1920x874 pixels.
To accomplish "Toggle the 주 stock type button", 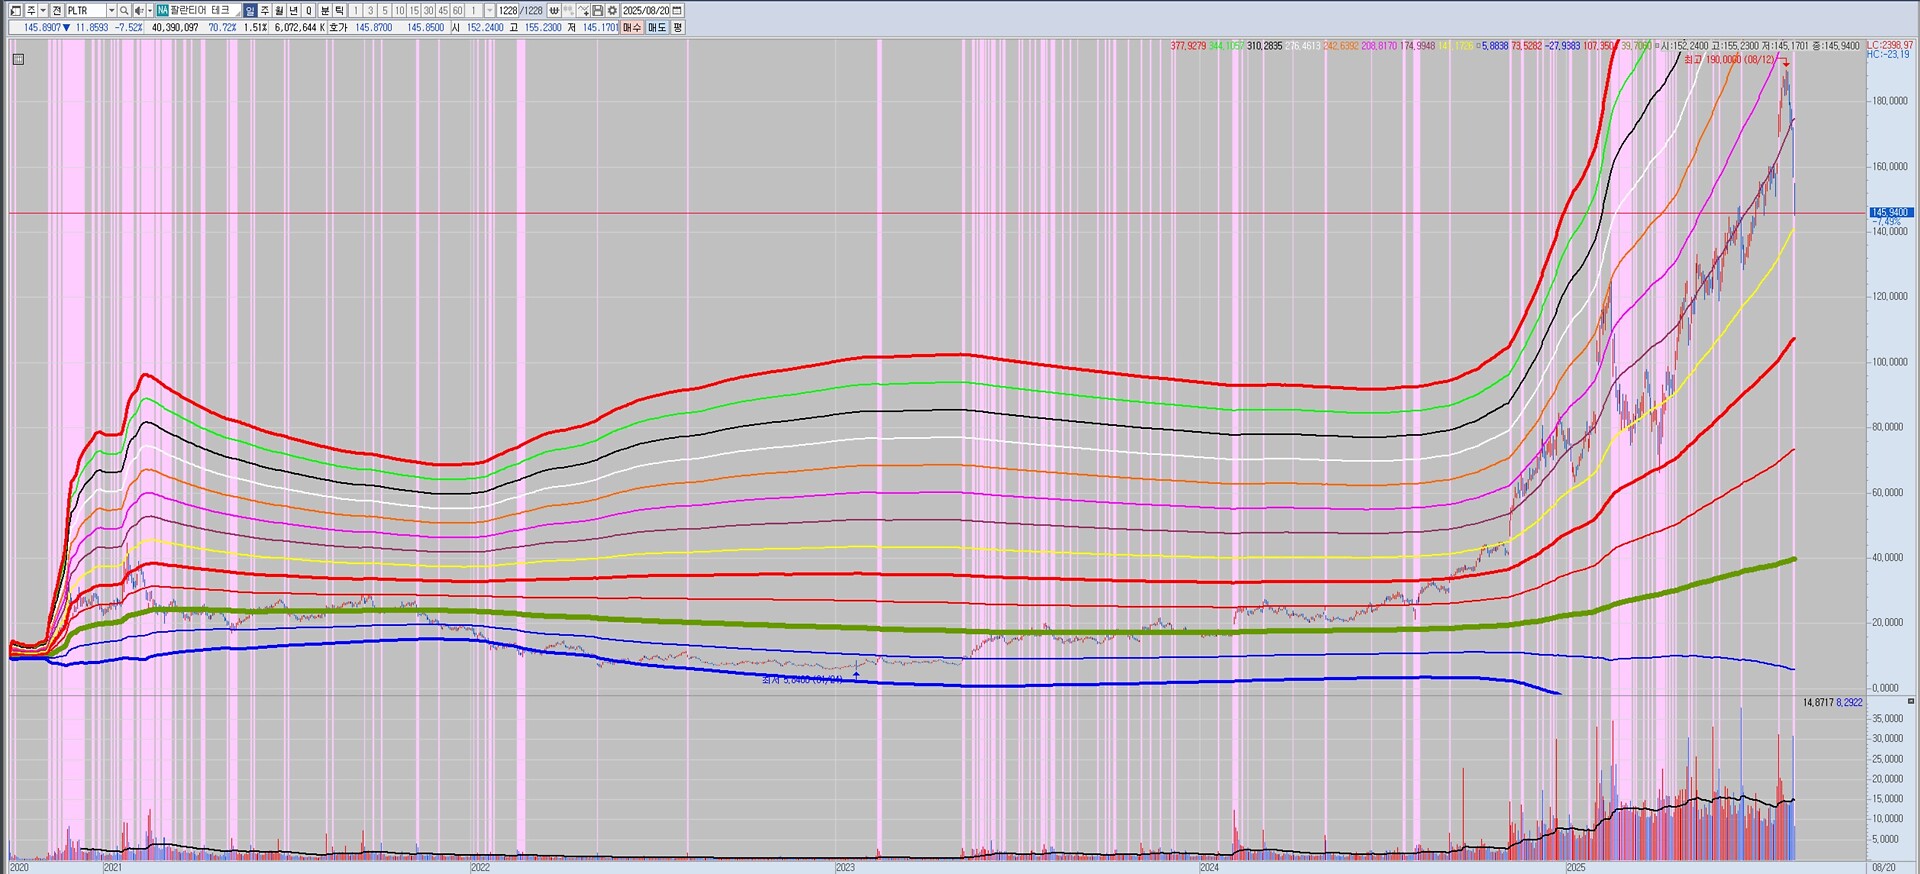I will coord(30,10).
